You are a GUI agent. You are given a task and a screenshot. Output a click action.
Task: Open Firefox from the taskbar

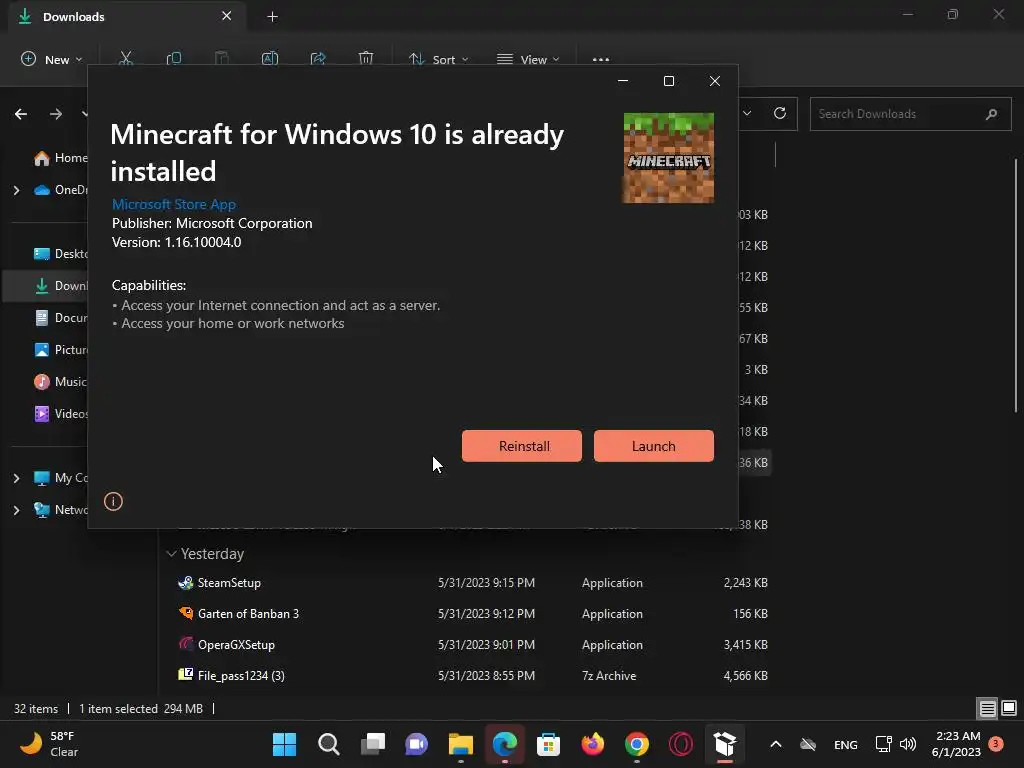592,744
